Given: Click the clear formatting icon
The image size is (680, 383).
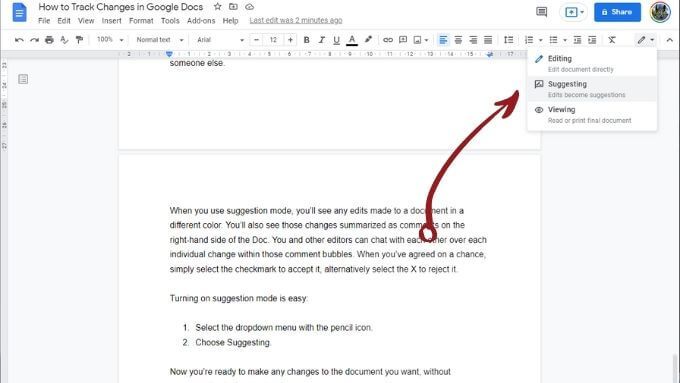Looking at the screenshot, I should tap(611, 40).
